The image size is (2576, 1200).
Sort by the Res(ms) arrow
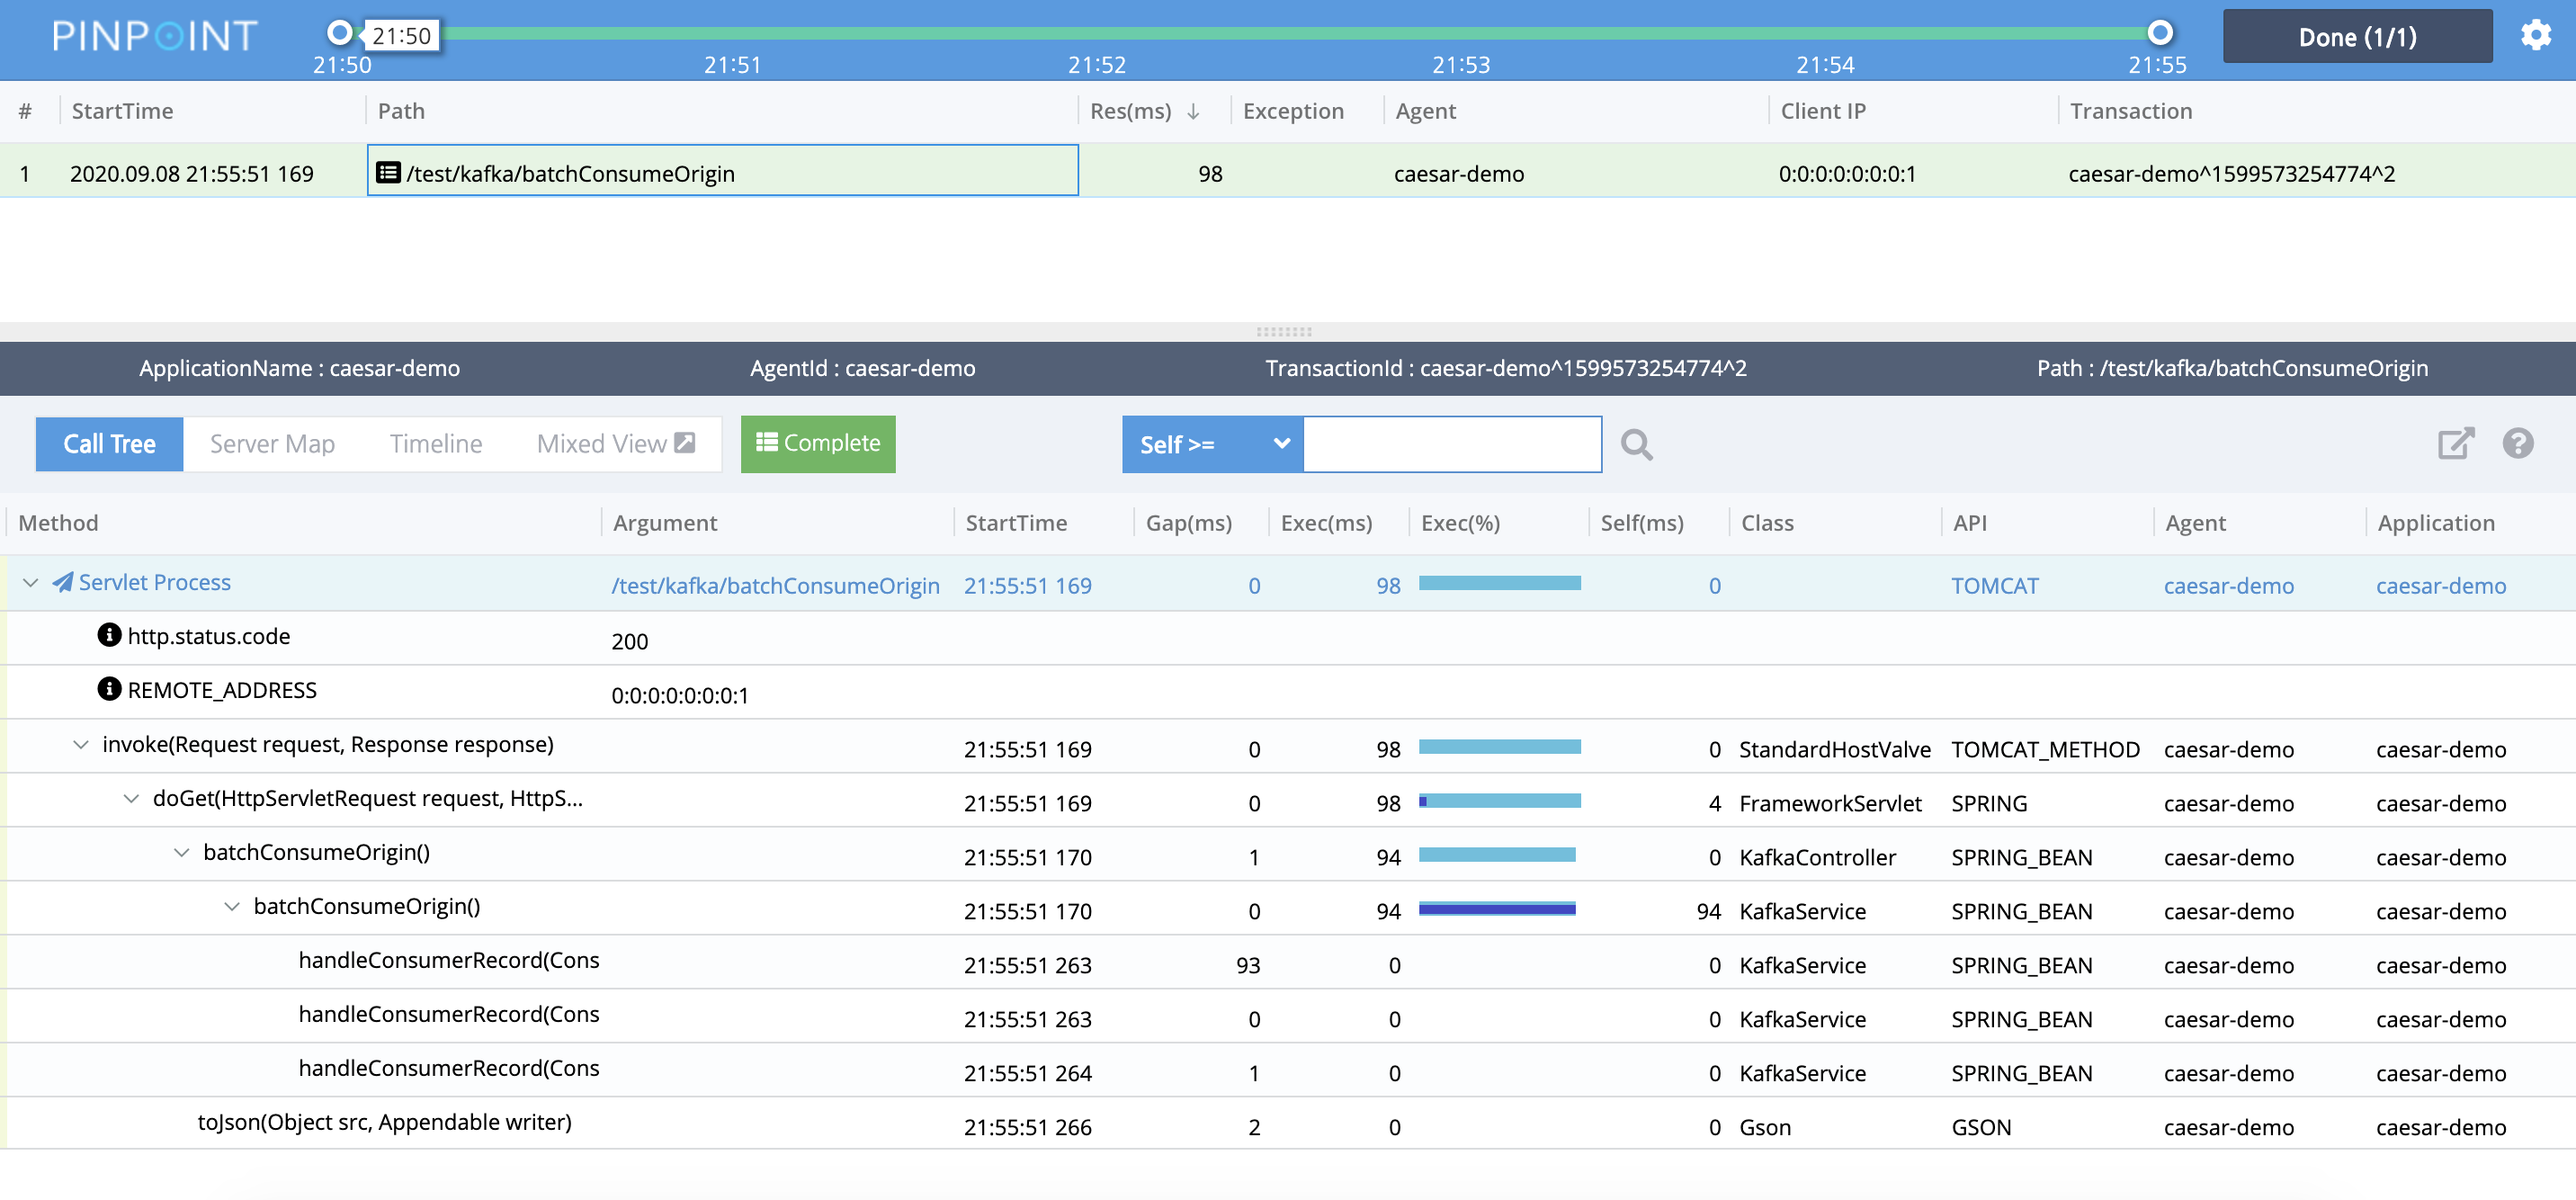click(x=1193, y=112)
